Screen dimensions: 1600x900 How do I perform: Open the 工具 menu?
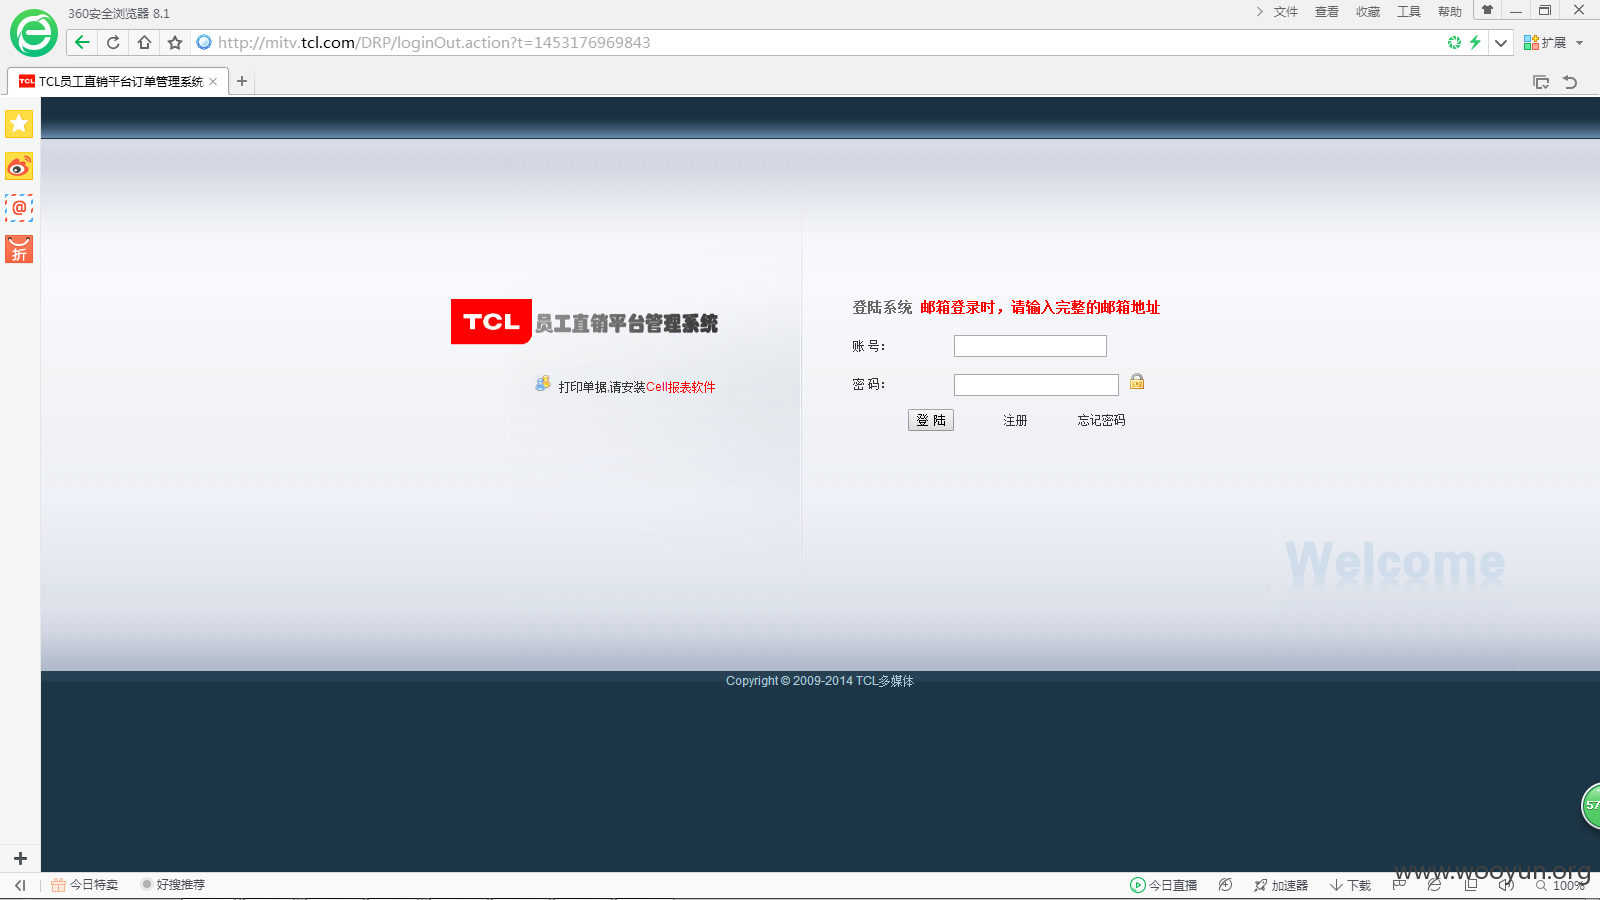pos(1409,12)
